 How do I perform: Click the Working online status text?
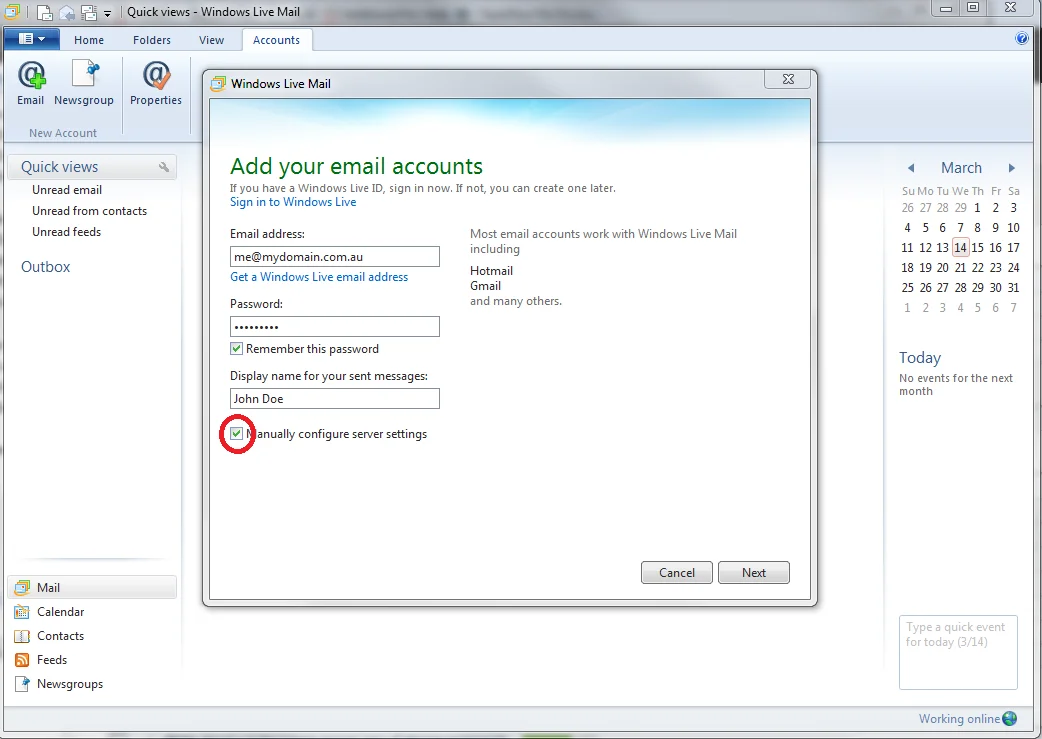click(x=959, y=719)
